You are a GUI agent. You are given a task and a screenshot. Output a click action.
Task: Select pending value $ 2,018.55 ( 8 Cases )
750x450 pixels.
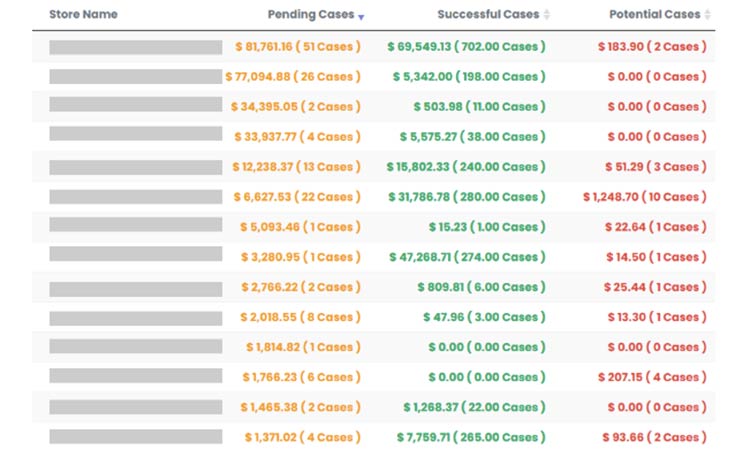(x=300, y=317)
